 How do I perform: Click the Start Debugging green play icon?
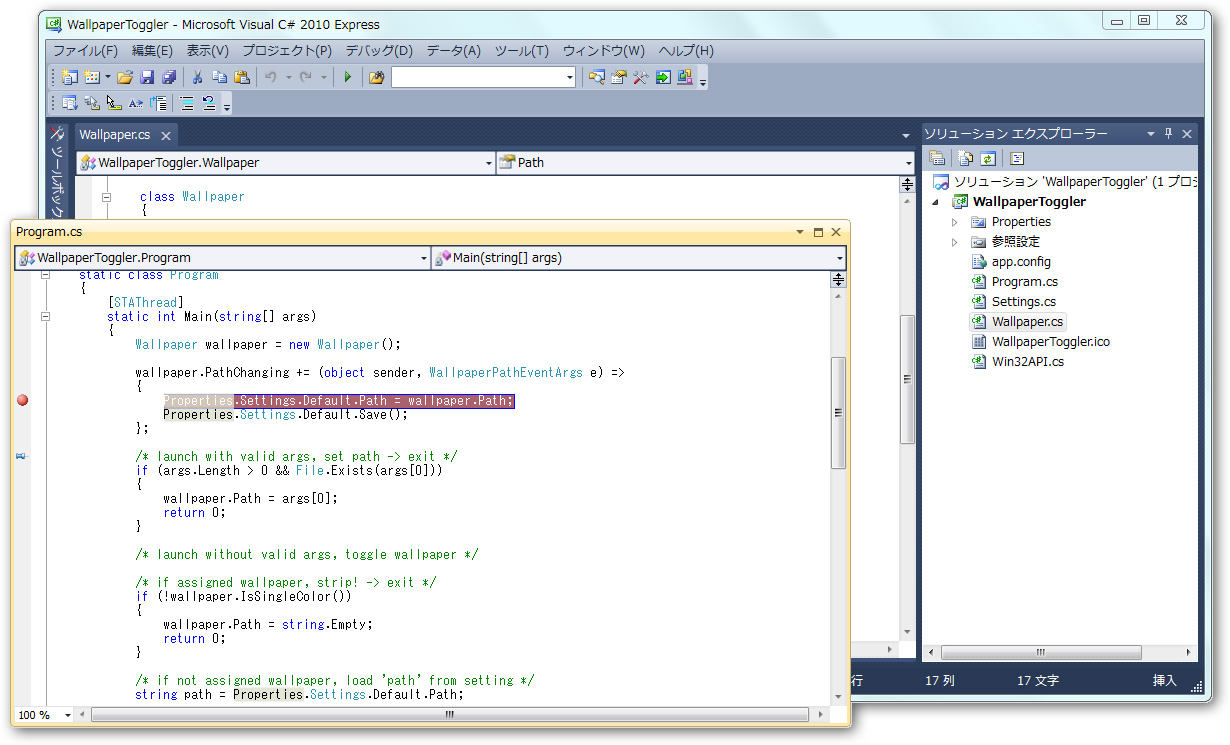pos(347,77)
